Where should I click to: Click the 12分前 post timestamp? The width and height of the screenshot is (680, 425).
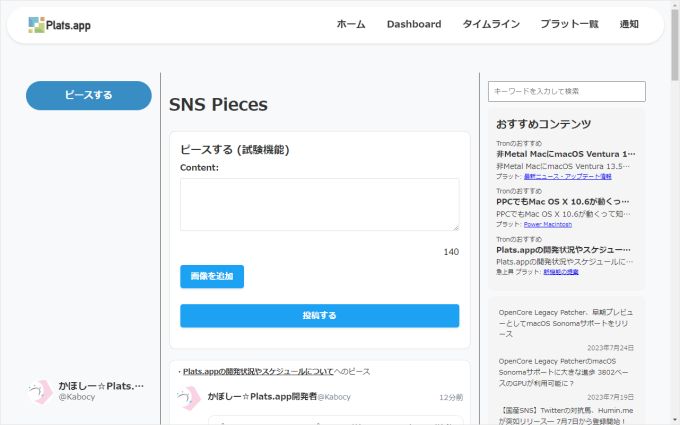click(451, 397)
